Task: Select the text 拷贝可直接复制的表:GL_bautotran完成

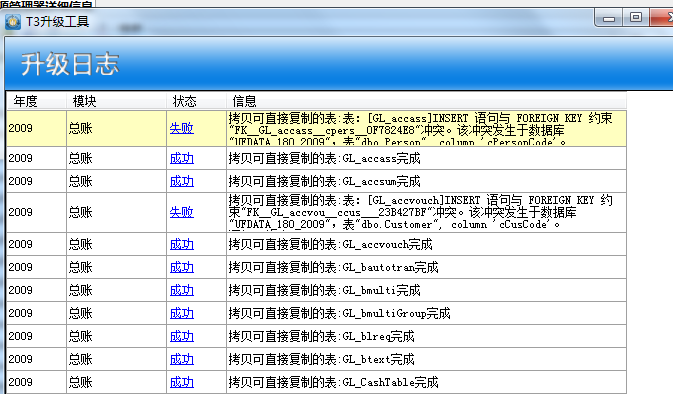Action: [x=333, y=267]
